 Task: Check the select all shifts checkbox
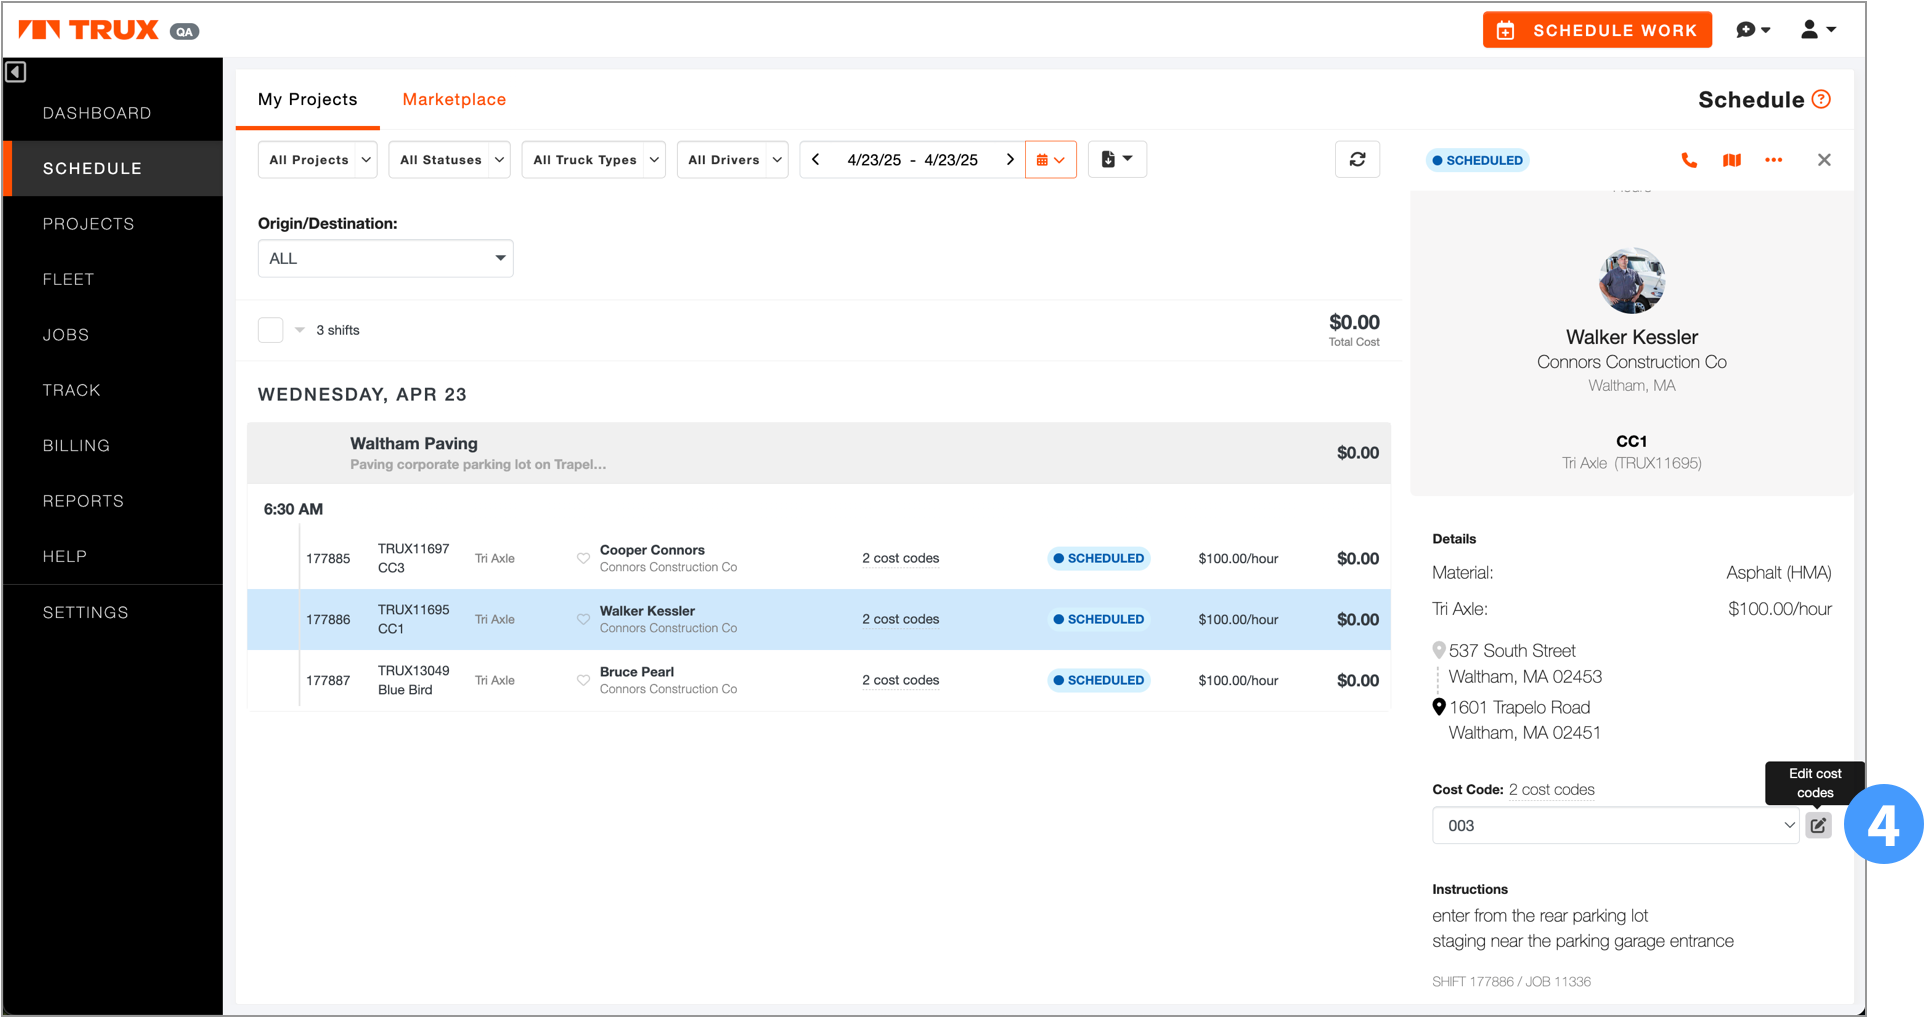pyautogui.click(x=271, y=330)
